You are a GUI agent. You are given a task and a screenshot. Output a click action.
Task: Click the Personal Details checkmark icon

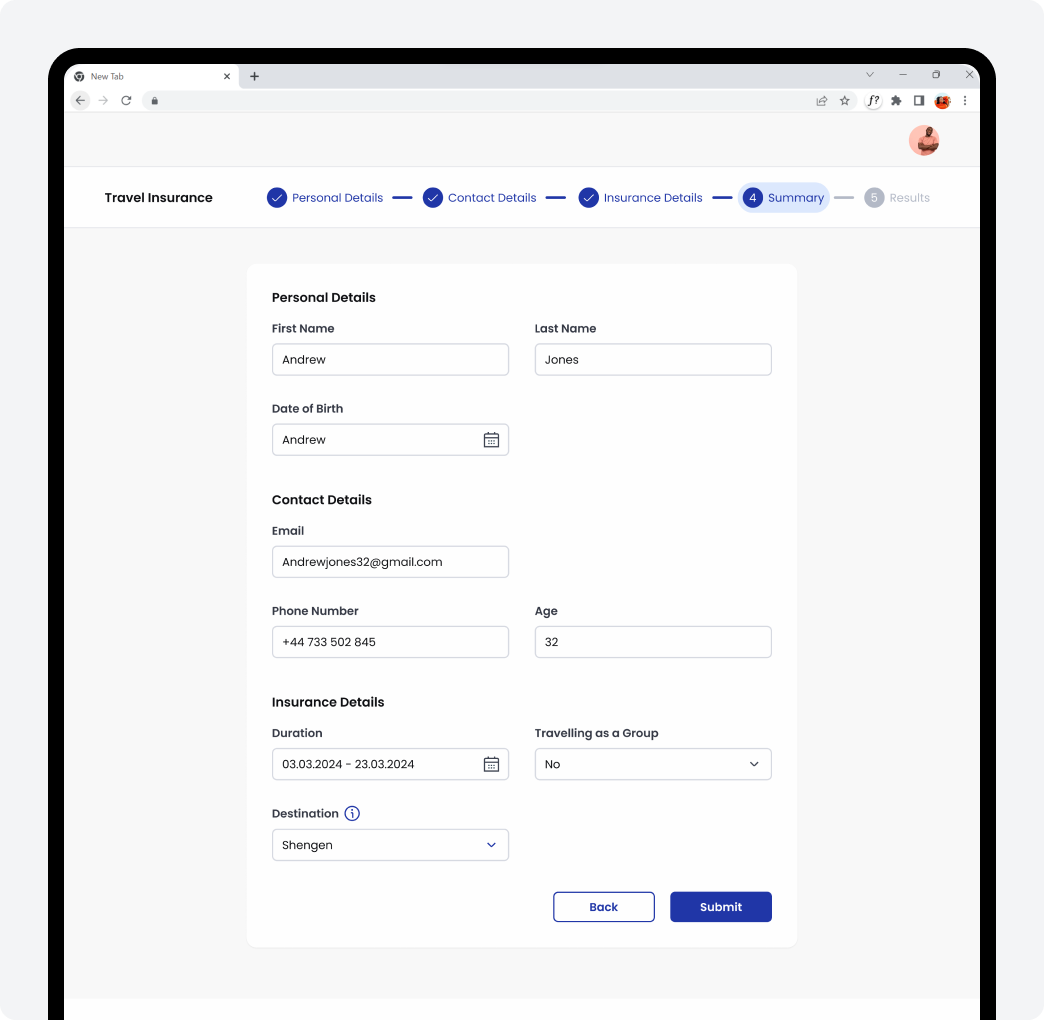point(277,197)
